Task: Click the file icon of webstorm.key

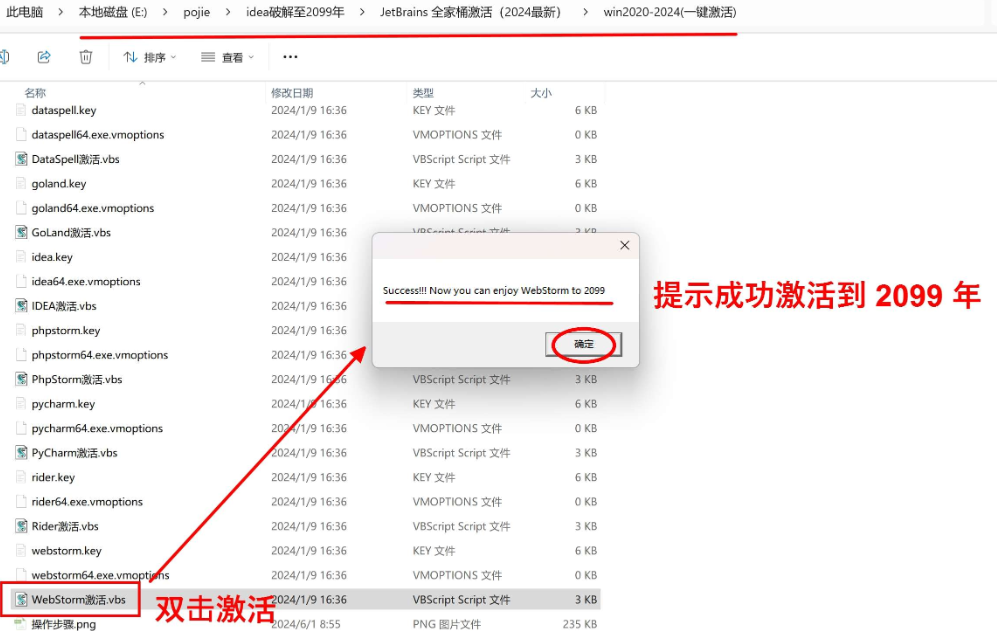Action: point(21,551)
